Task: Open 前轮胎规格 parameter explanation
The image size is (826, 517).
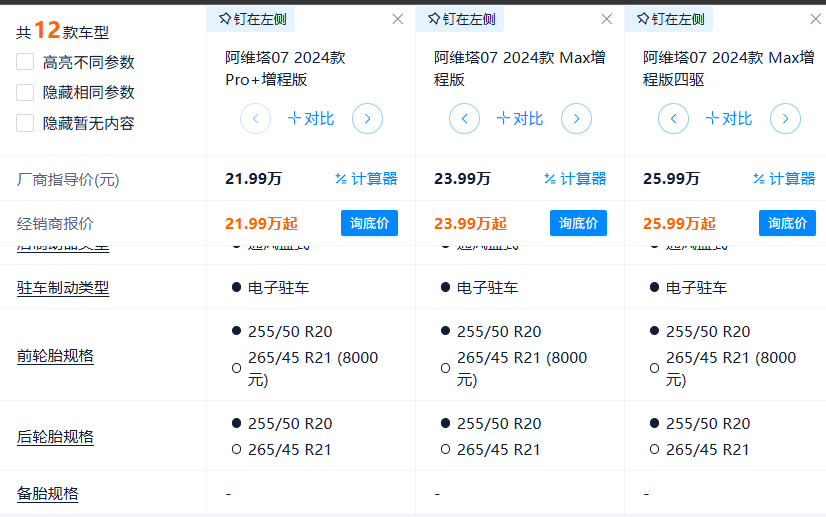Action: 55,356
